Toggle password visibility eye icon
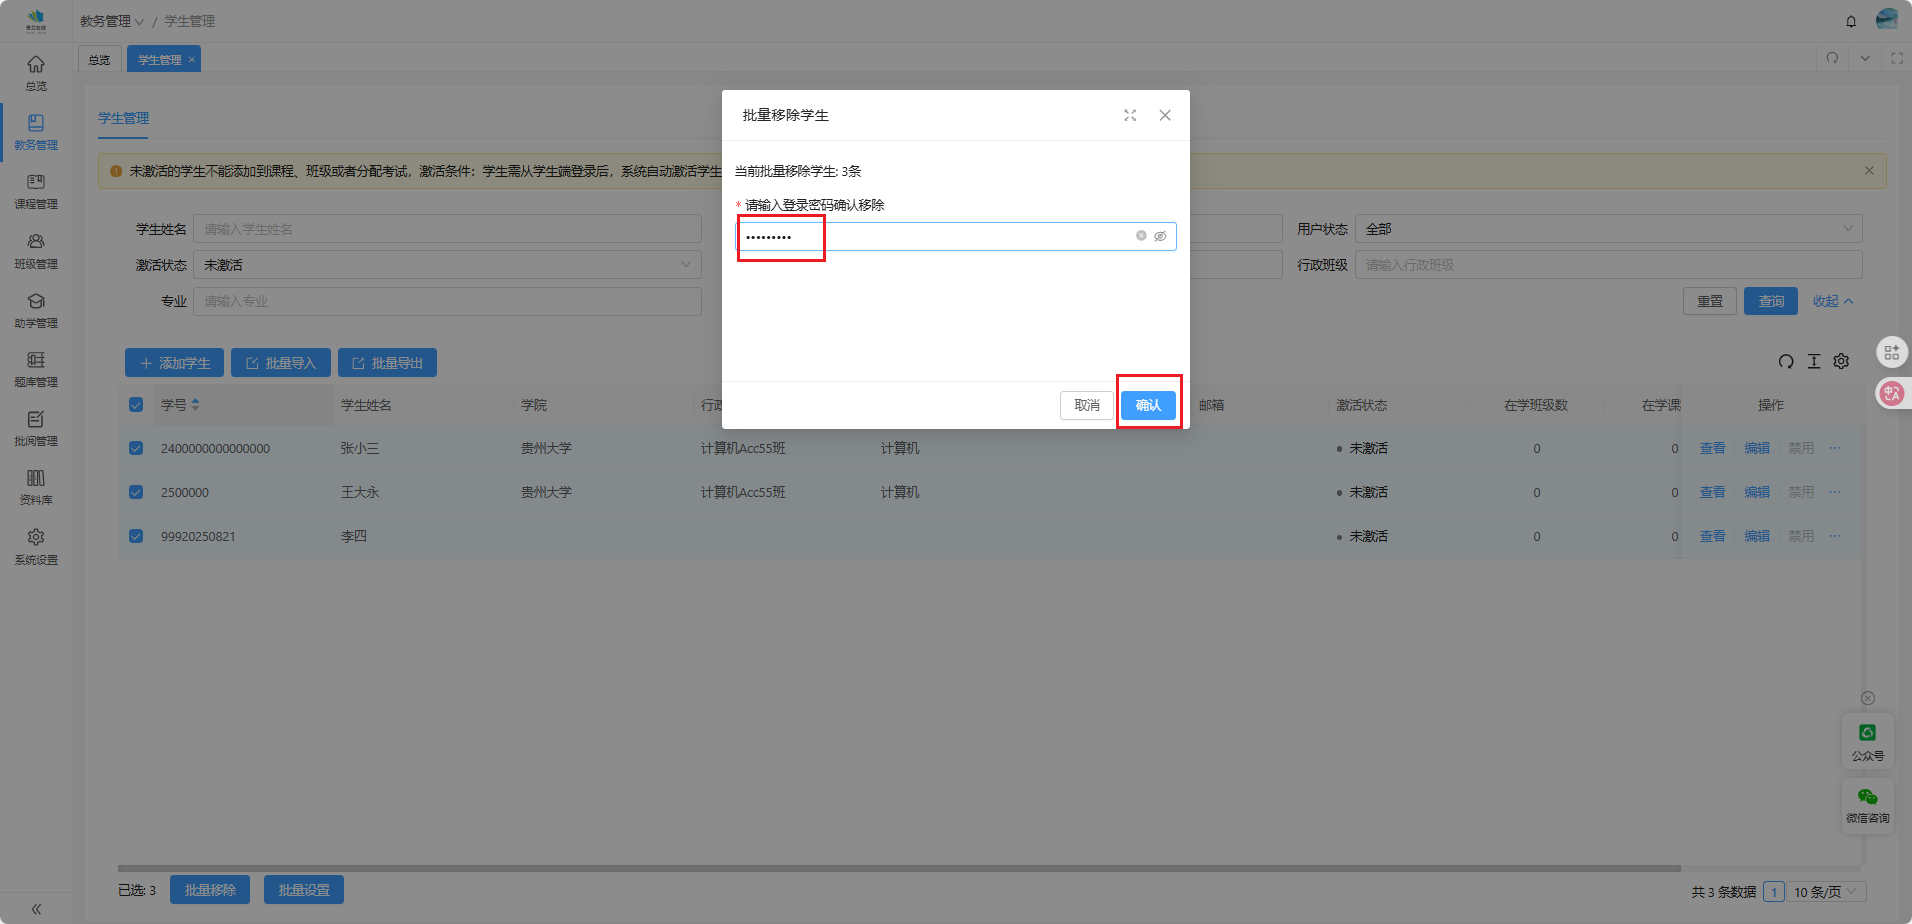 pyautogui.click(x=1160, y=237)
